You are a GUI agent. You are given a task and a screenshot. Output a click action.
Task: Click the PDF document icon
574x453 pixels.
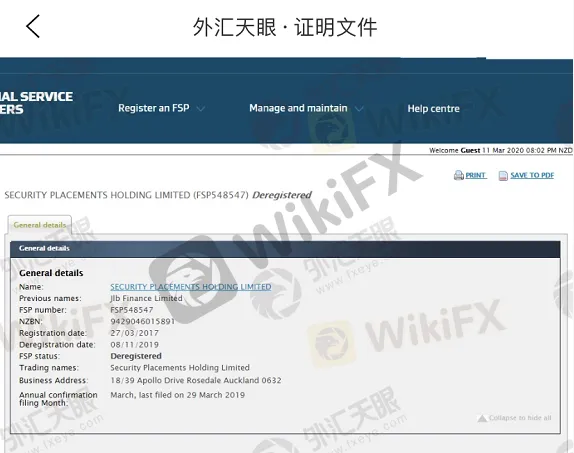[503, 176]
